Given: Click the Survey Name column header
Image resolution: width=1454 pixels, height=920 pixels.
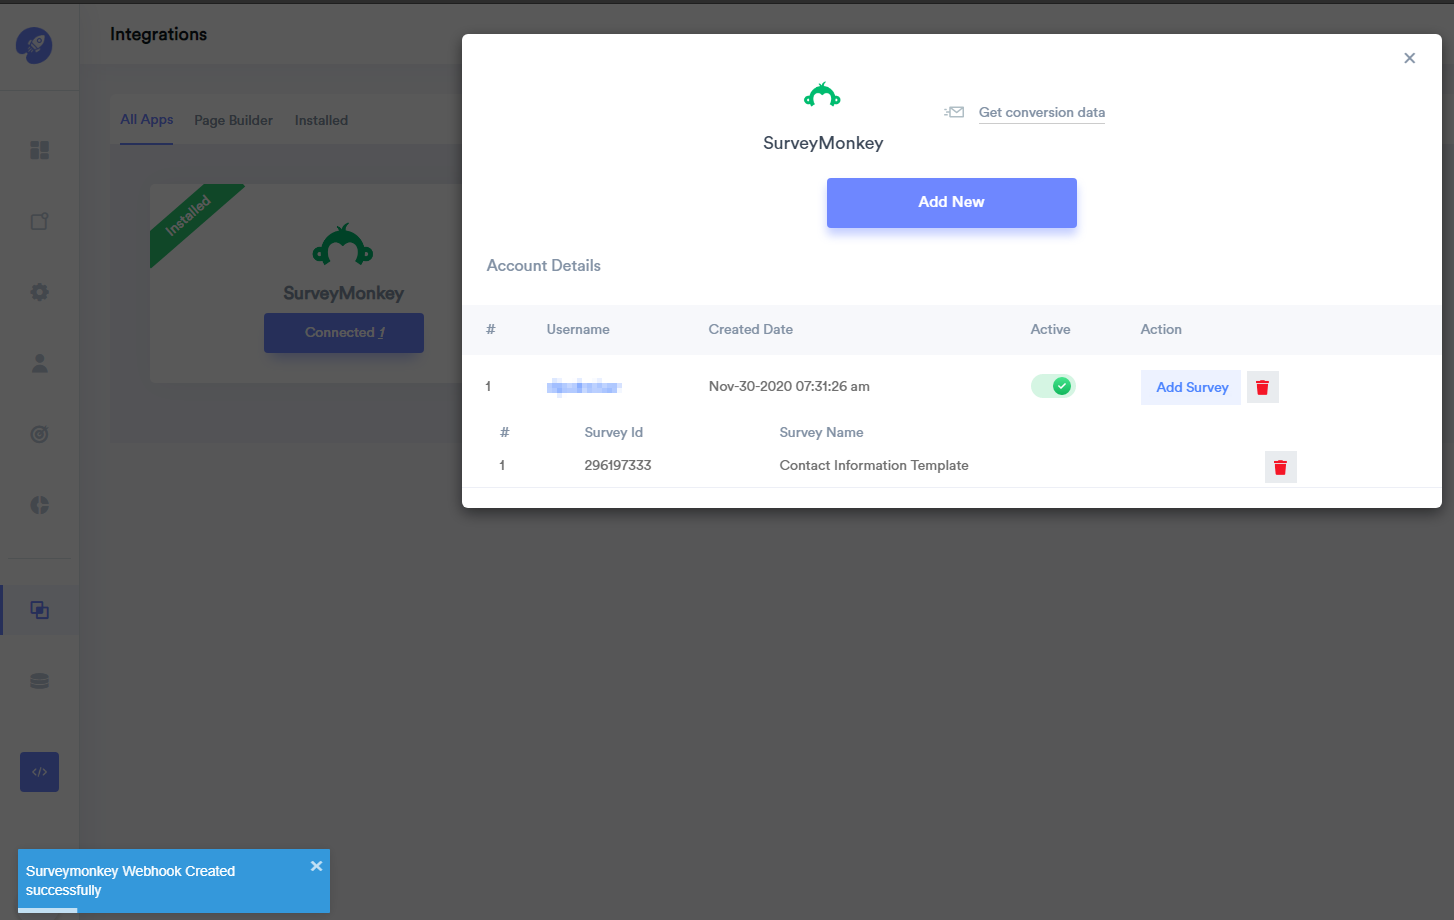Looking at the screenshot, I should (822, 432).
